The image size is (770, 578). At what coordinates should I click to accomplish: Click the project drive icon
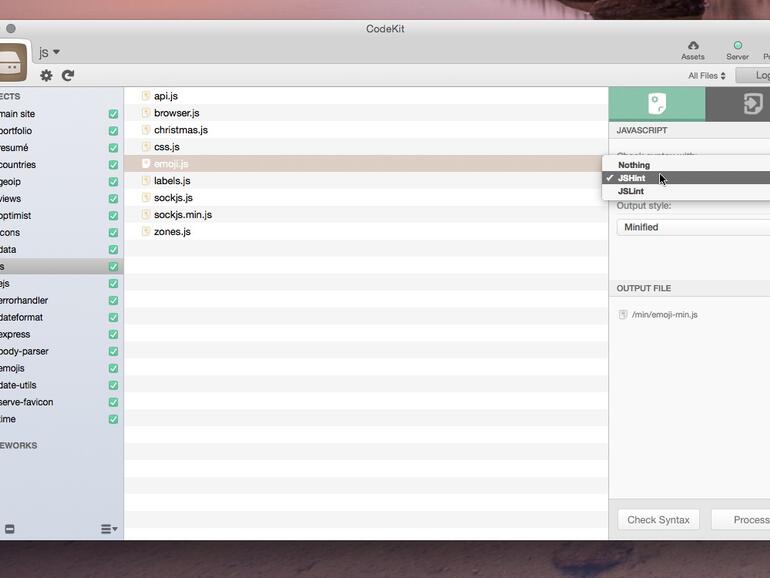click(13, 62)
